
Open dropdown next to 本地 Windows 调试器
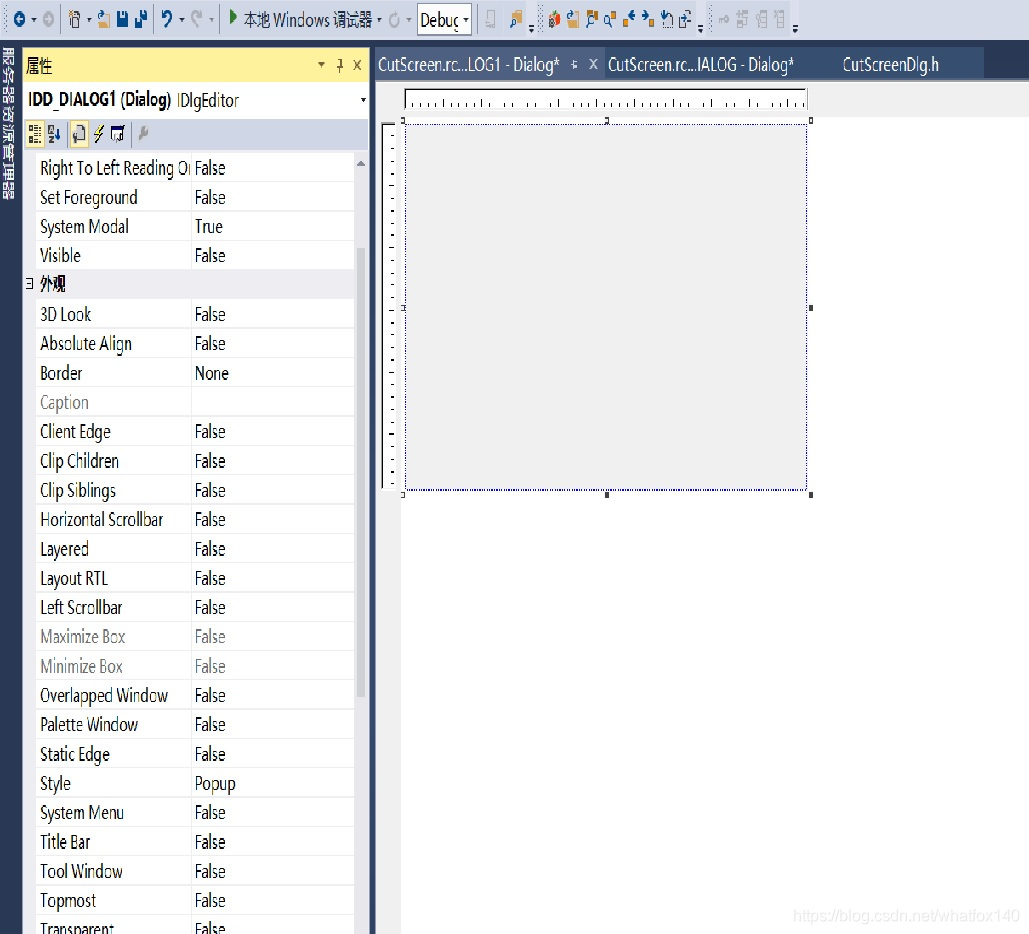pos(379,20)
